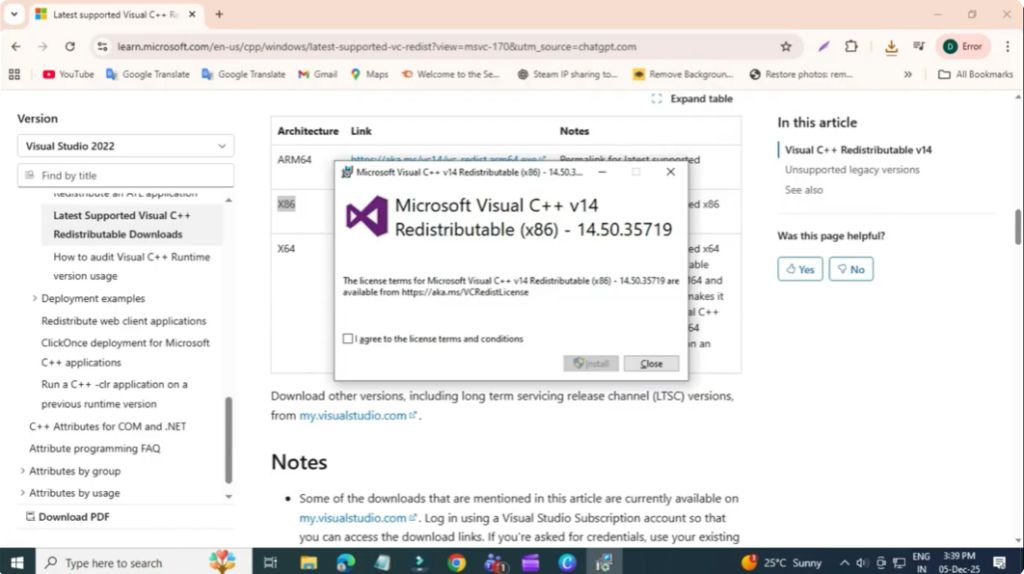Click the taskbar search box

(142, 563)
